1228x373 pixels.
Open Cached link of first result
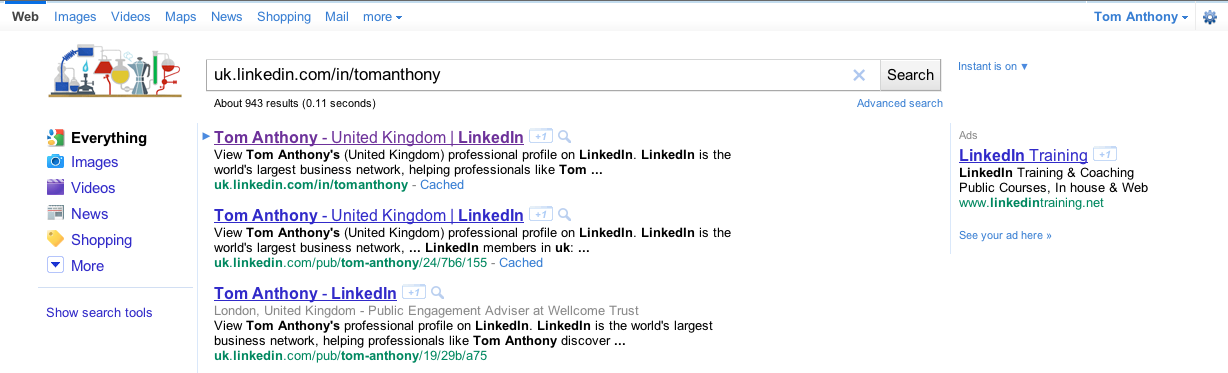pyautogui.click(x=442, y=185)
